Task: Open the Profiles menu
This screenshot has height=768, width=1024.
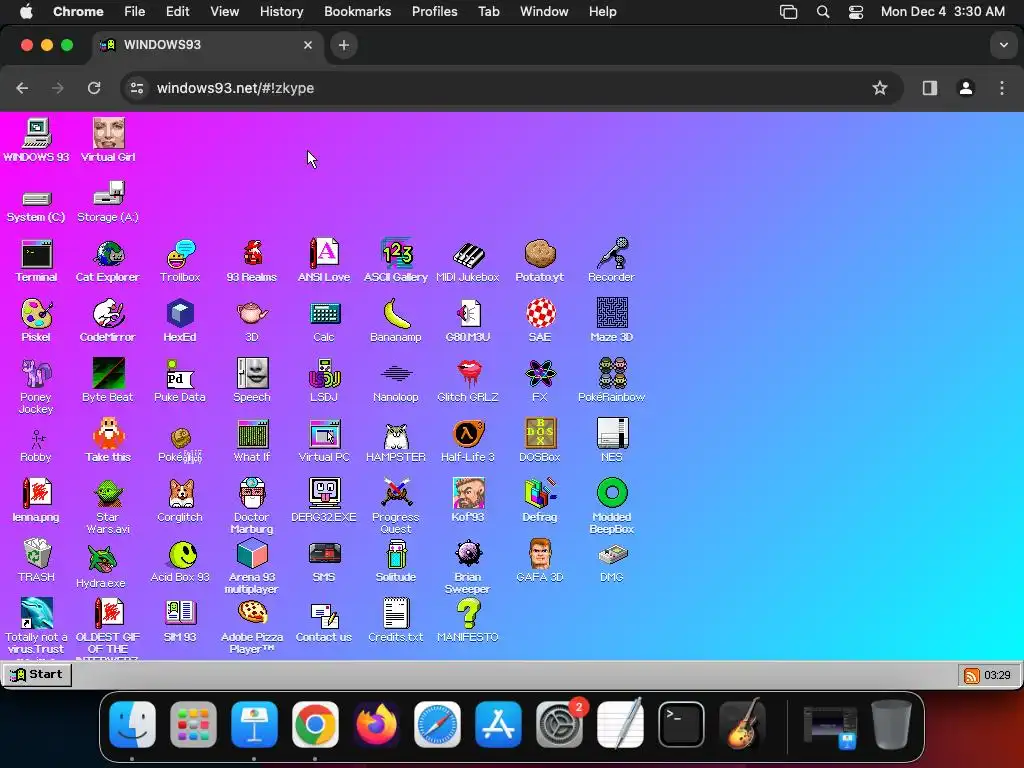Action: coord(434,12)
